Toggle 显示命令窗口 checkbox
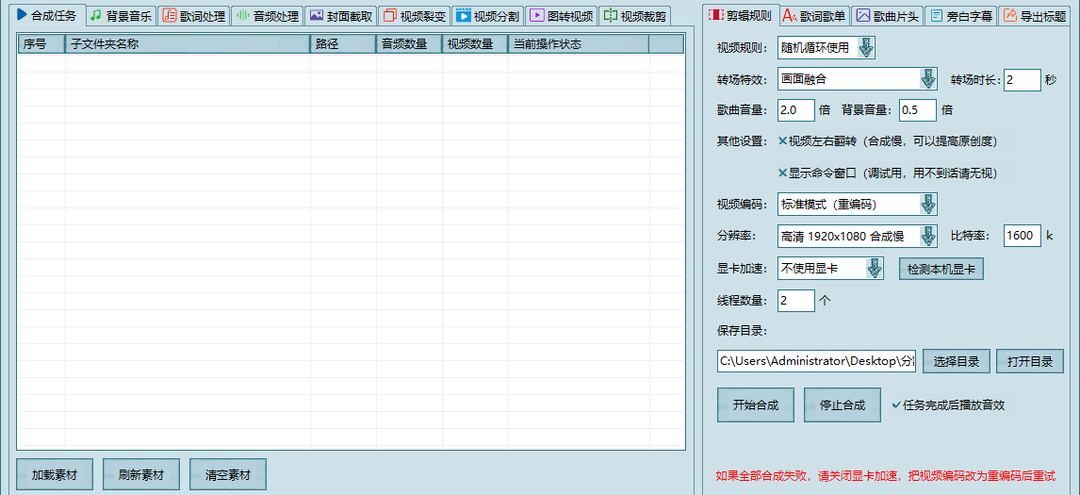 783,173
